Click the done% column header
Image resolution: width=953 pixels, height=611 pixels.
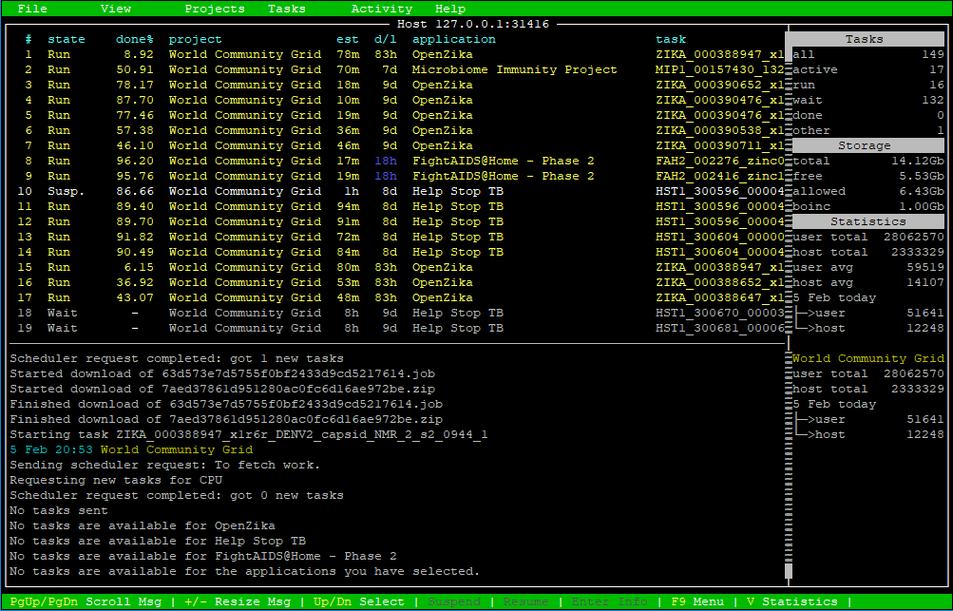(x=134, y=39)
